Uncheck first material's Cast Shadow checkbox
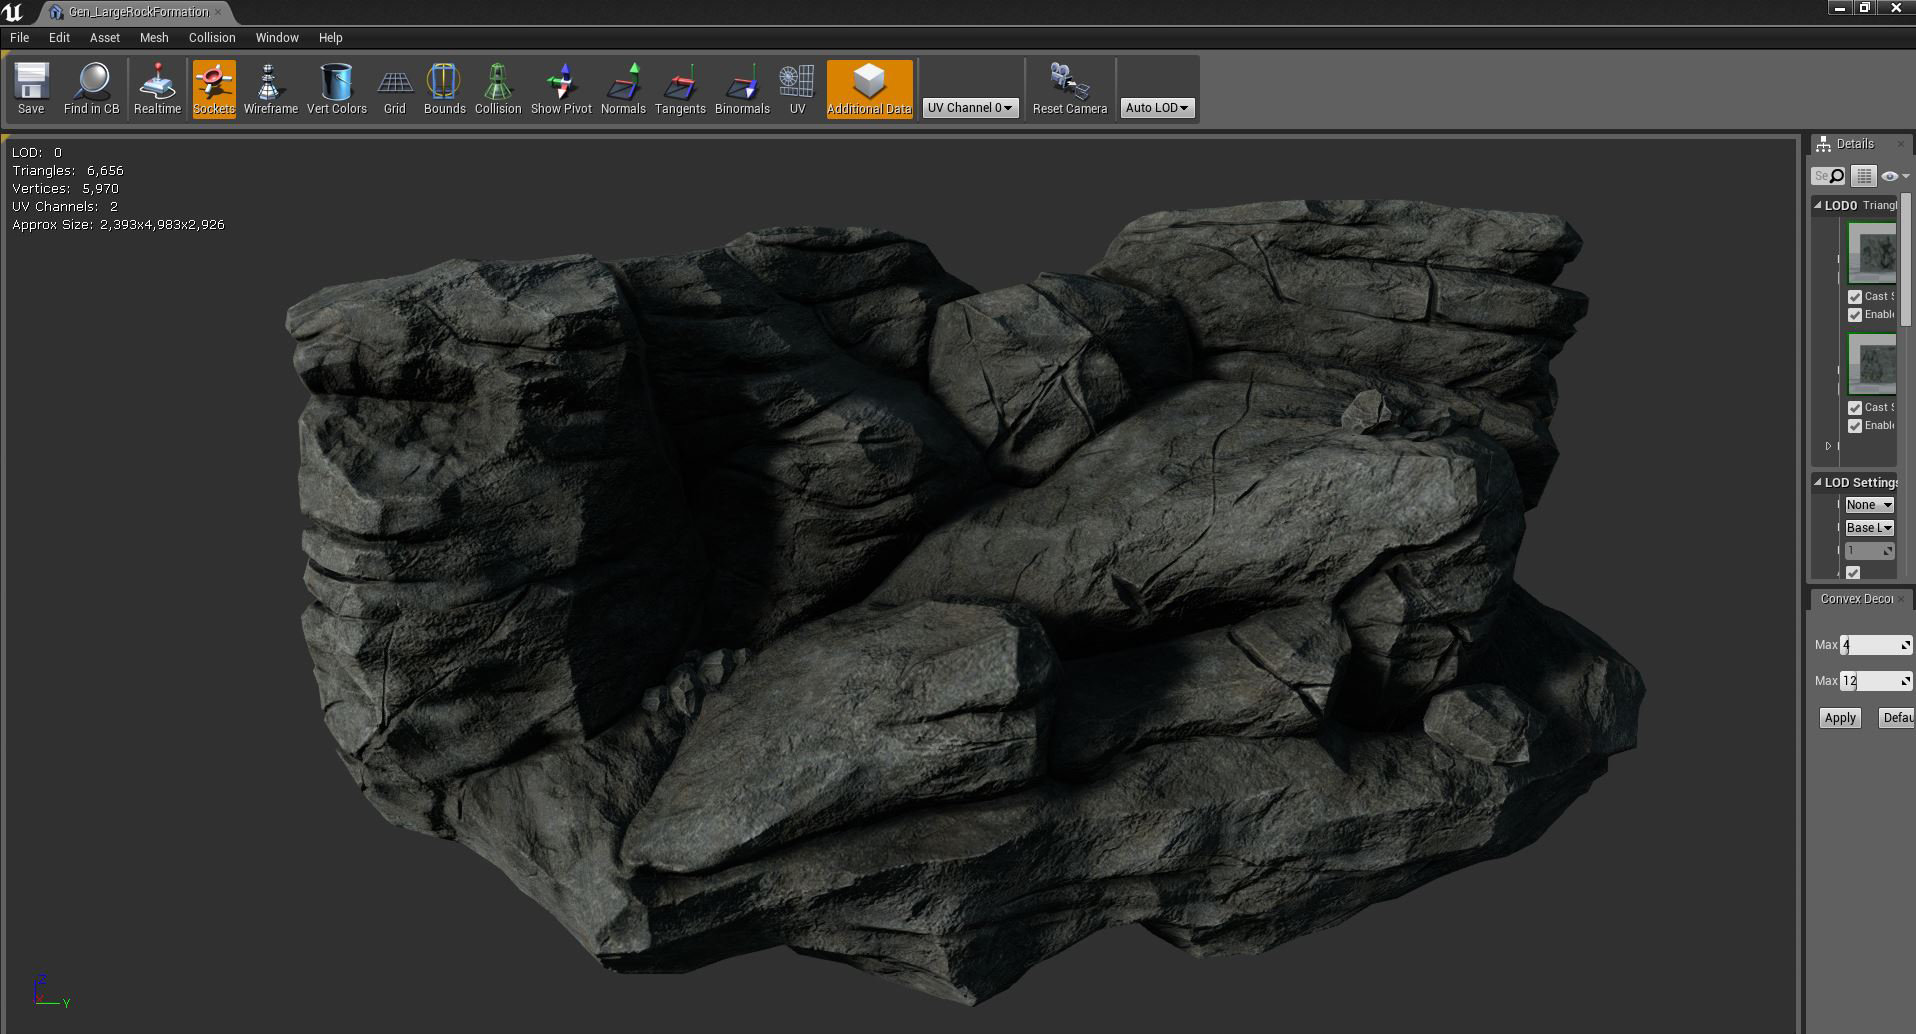This screenshot has width=1916, height=1034. [1855, 297]
